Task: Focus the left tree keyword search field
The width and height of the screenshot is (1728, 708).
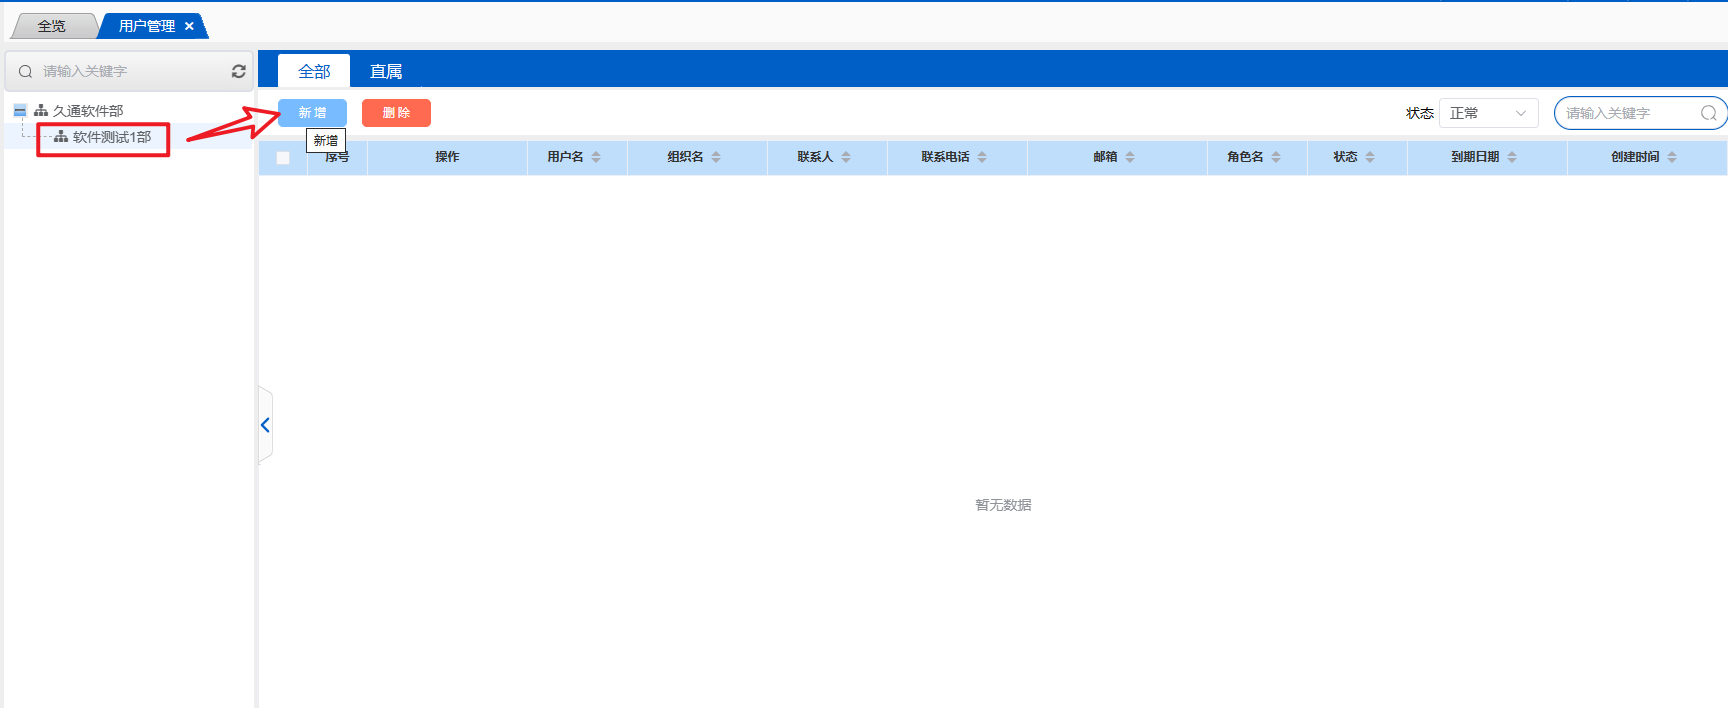Action: (130, 71)
